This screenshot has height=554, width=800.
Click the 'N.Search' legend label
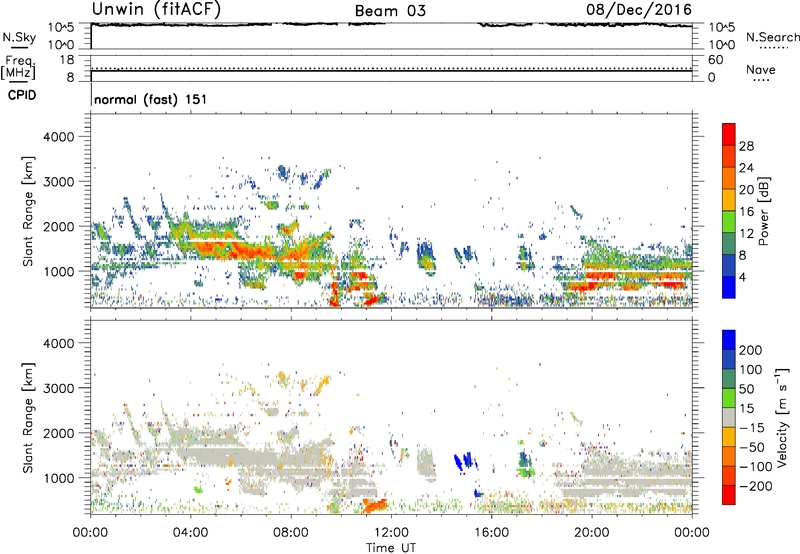click(772, 37)
